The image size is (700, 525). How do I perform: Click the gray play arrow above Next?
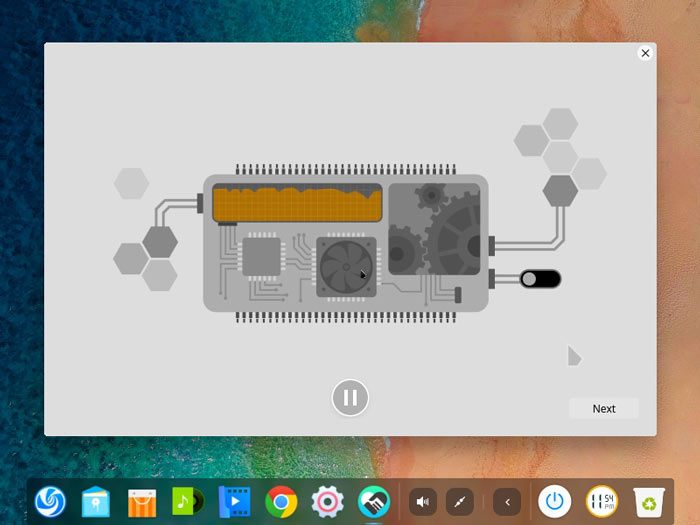point(574,356)
